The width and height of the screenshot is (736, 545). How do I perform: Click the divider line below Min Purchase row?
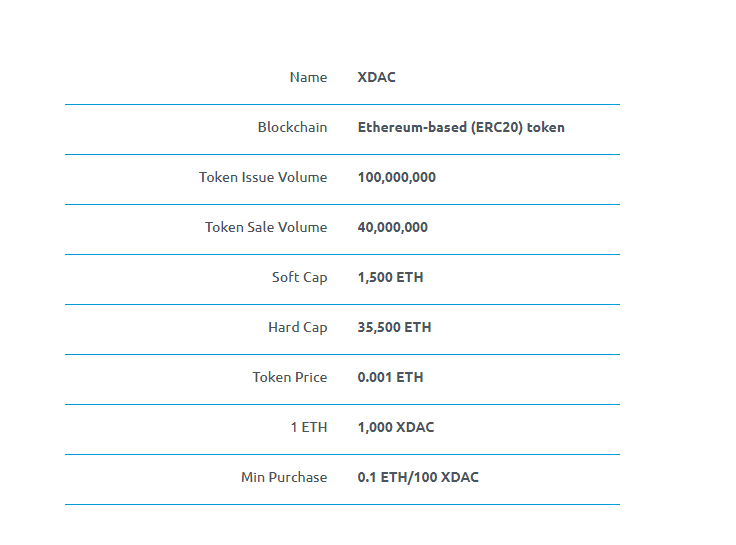[x=342, y=504]
